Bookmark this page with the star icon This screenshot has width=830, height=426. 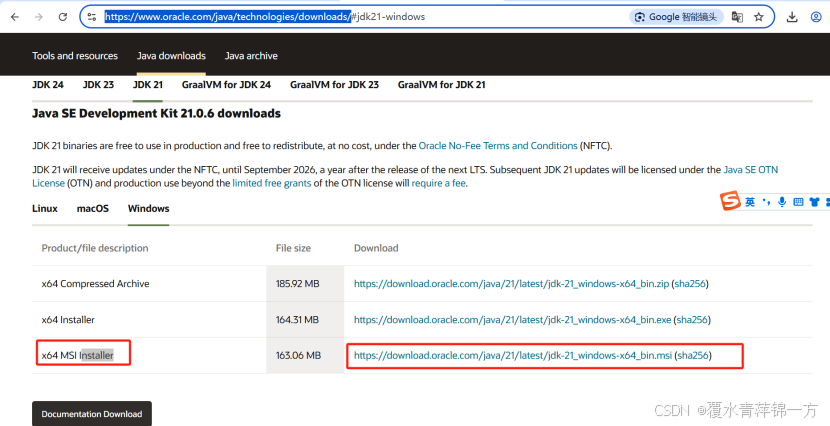(759, 17)
